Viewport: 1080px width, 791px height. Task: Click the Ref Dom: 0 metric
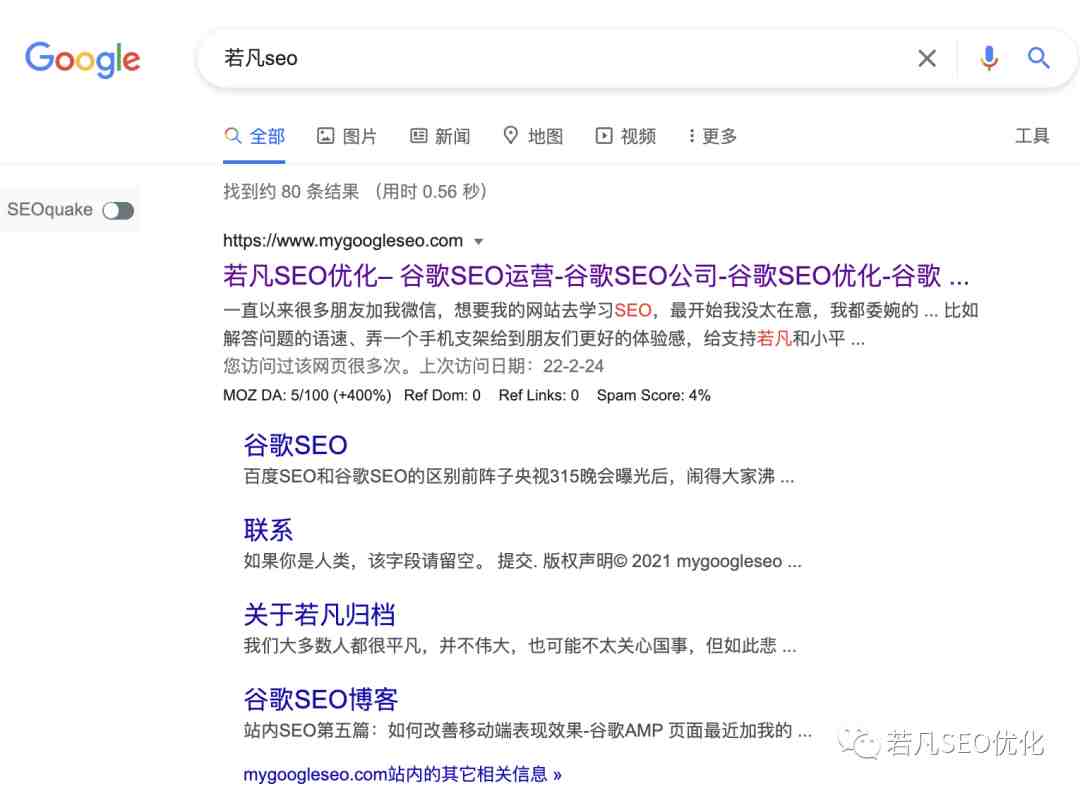click(442, 396)
